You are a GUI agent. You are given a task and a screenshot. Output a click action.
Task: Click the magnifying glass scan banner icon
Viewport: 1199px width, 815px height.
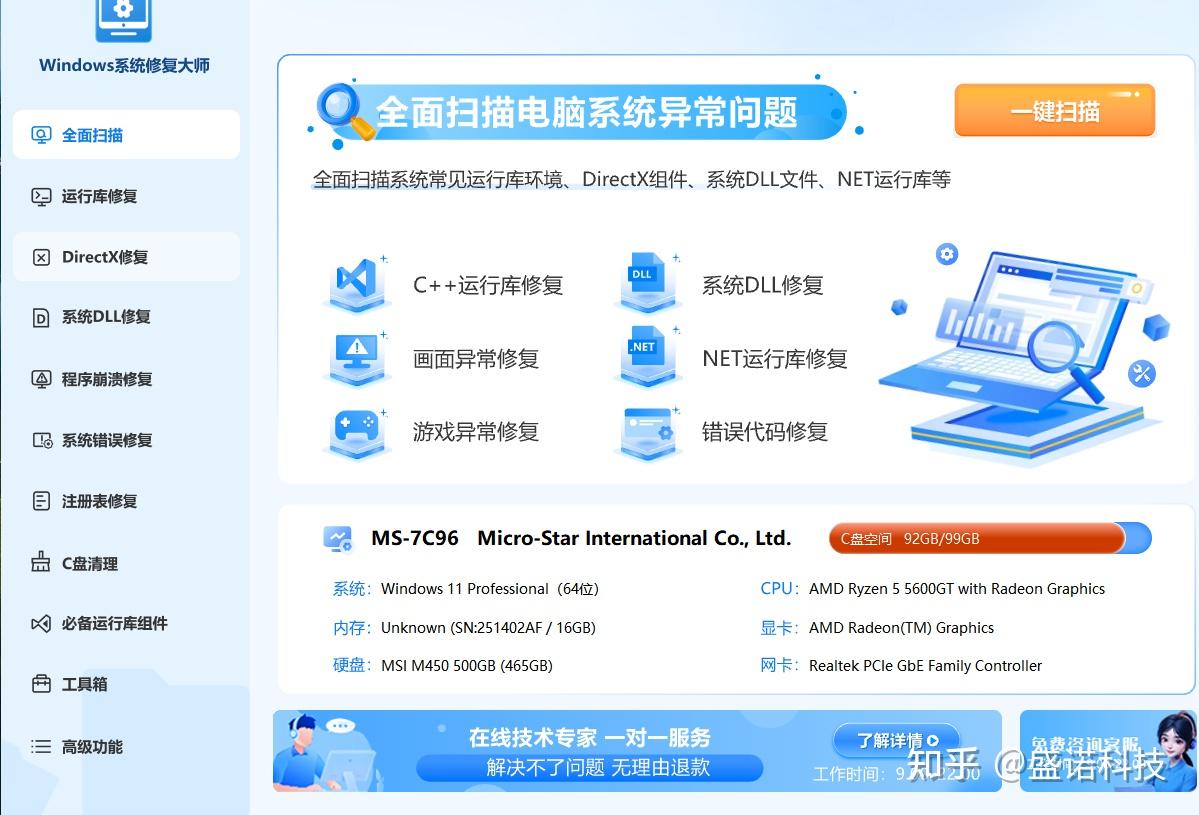(345, 111)
